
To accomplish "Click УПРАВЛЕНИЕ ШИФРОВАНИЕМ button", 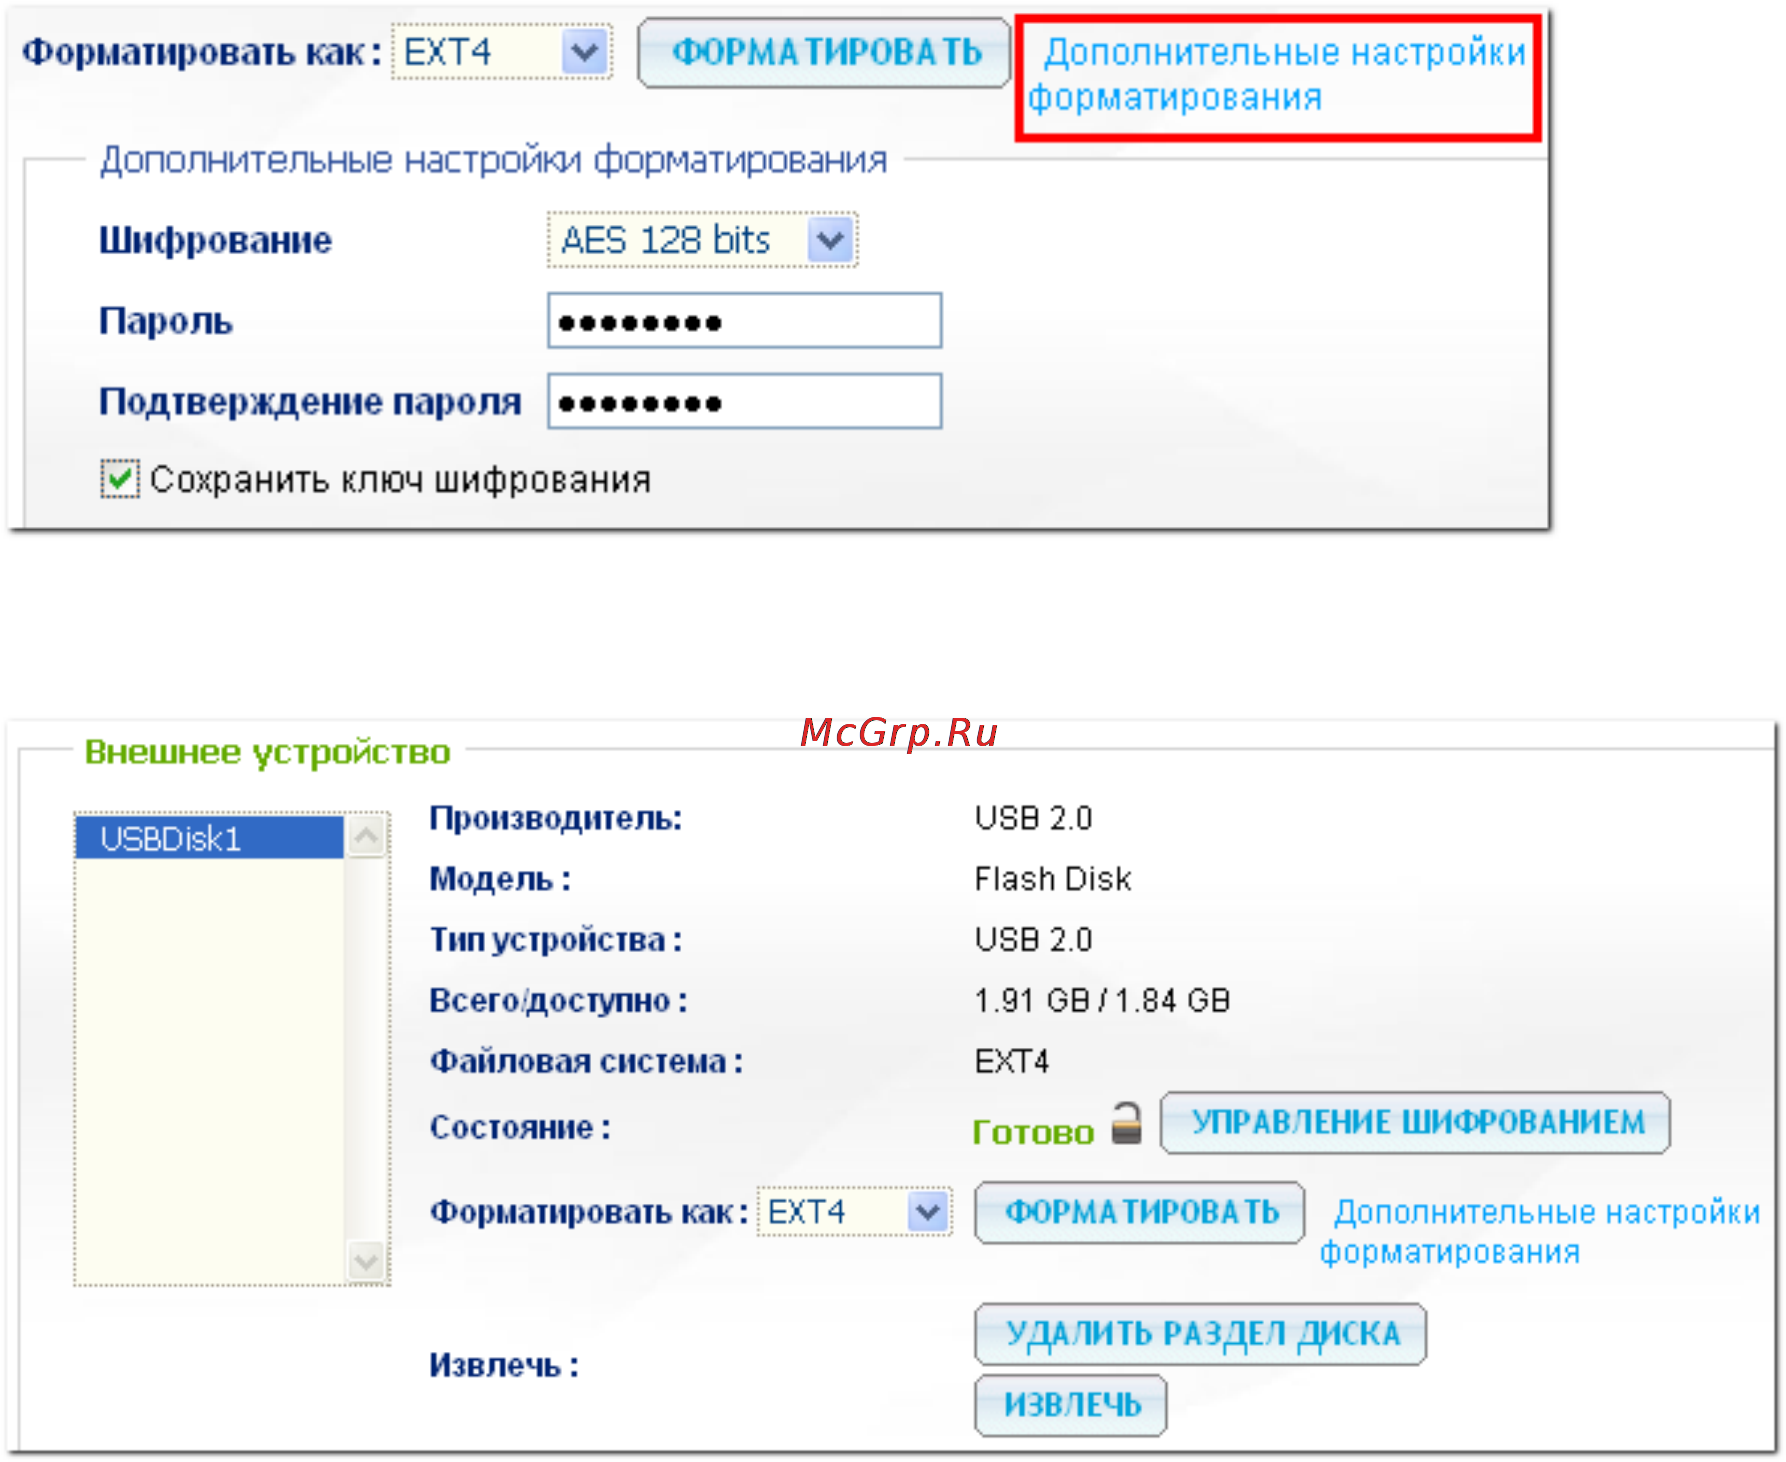I will [1415, 1122].
